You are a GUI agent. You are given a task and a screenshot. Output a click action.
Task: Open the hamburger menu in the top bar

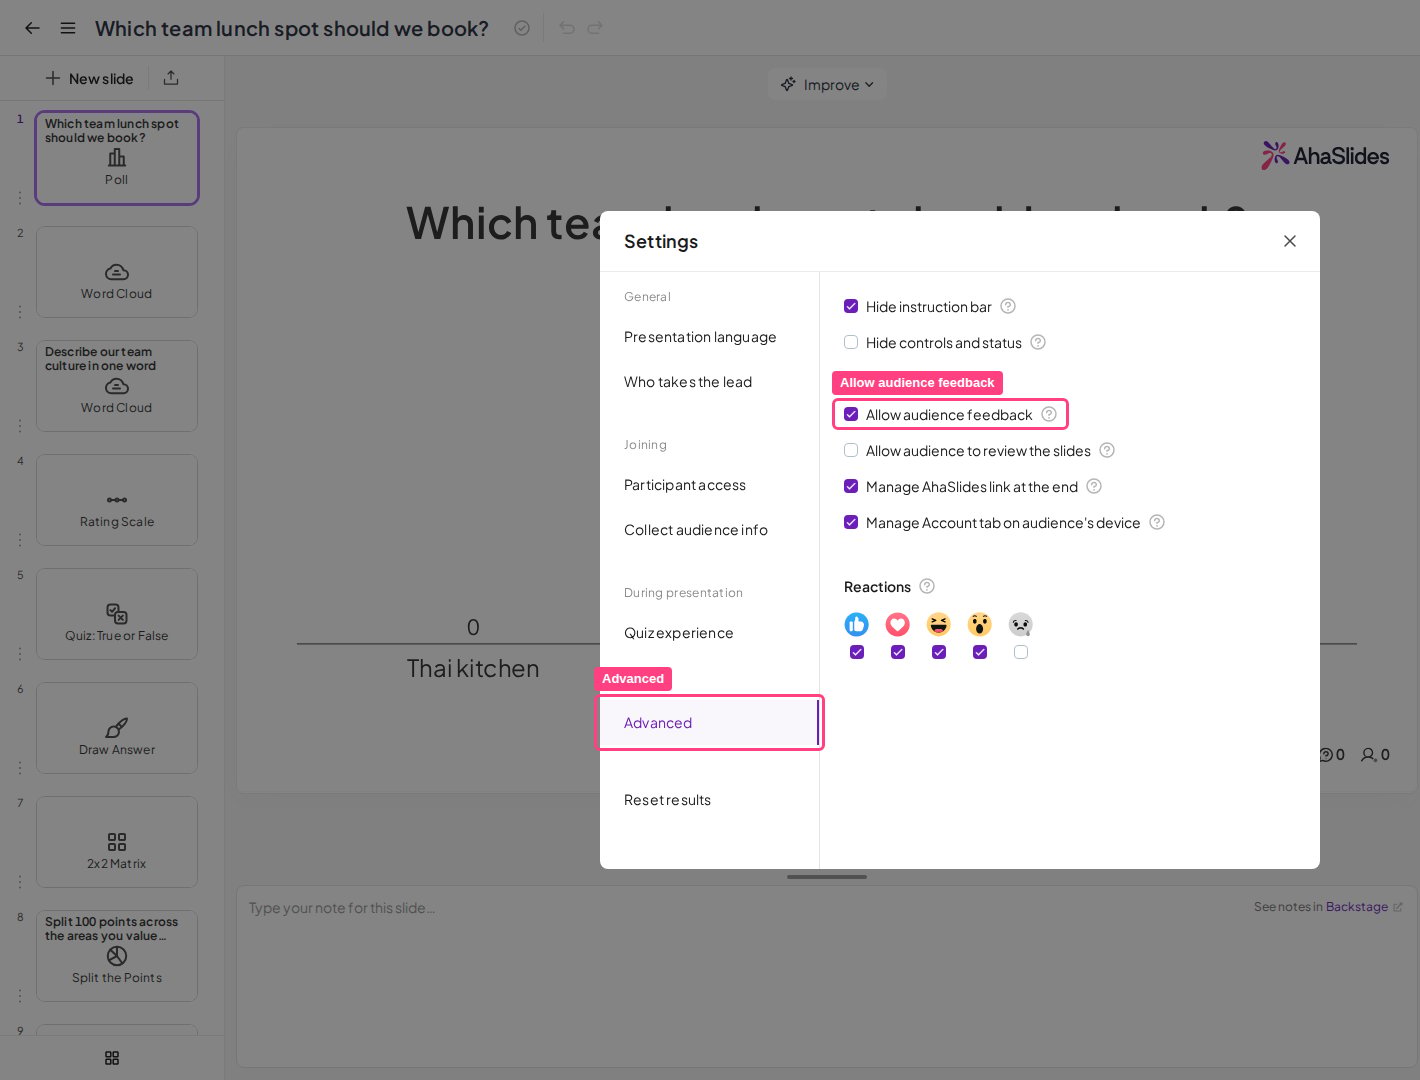(68, 28)
